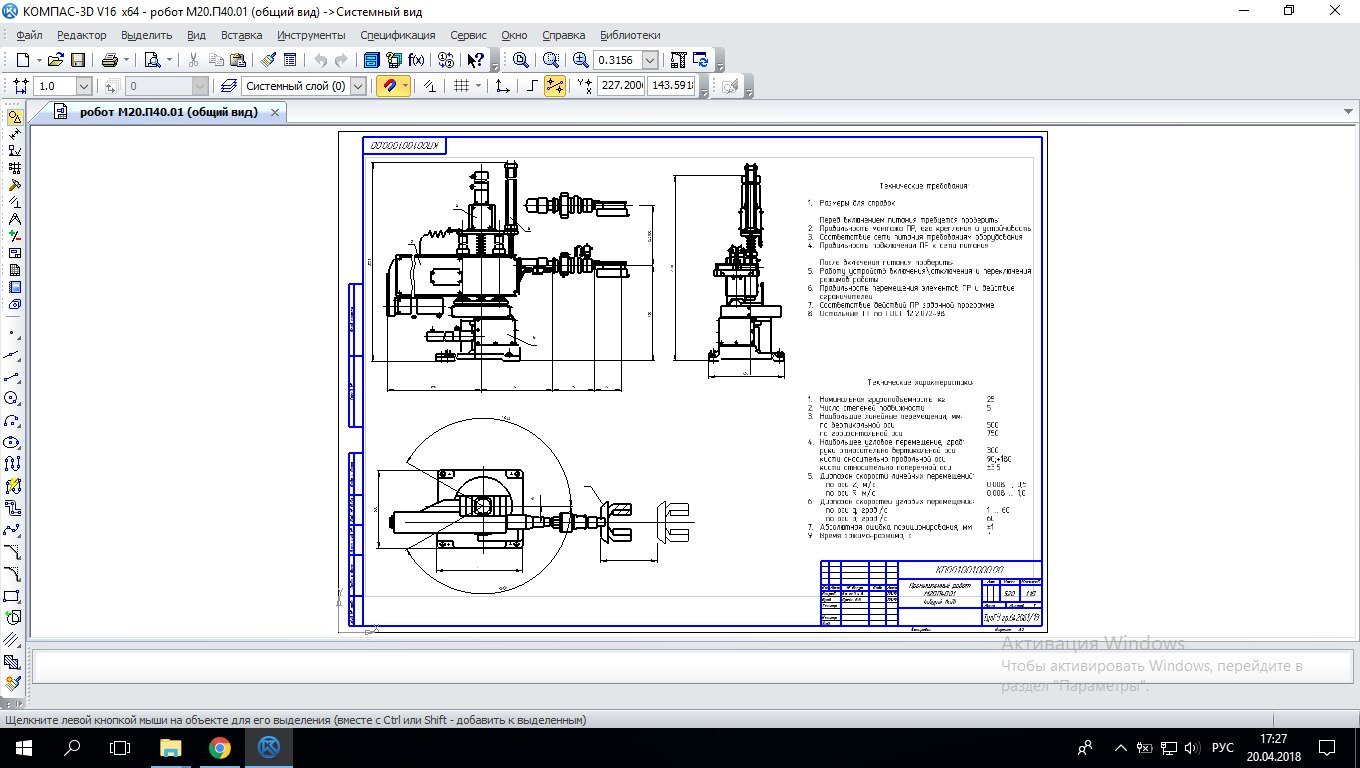The width and height of the screenshot is (1360, 768).
Task: Open the Variables f(x) panel
Action: point(416,60)
